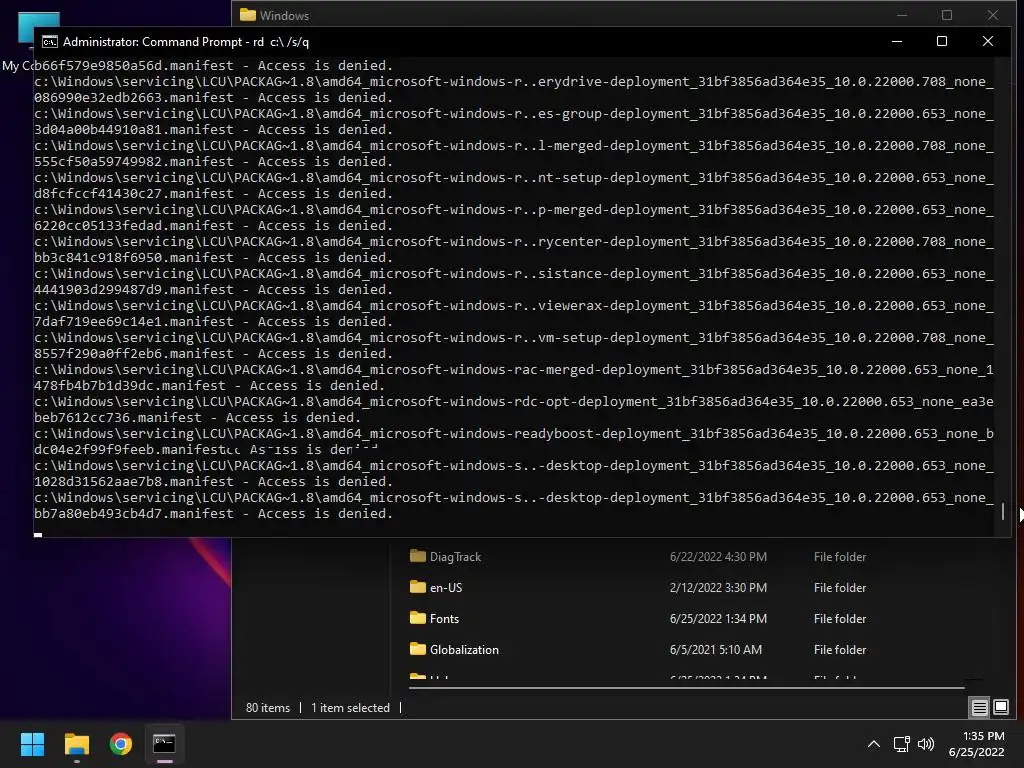Select the Command Prompt taskbar icon
The height and width of the screenshot is (768, 1024).
click(164, 744)
